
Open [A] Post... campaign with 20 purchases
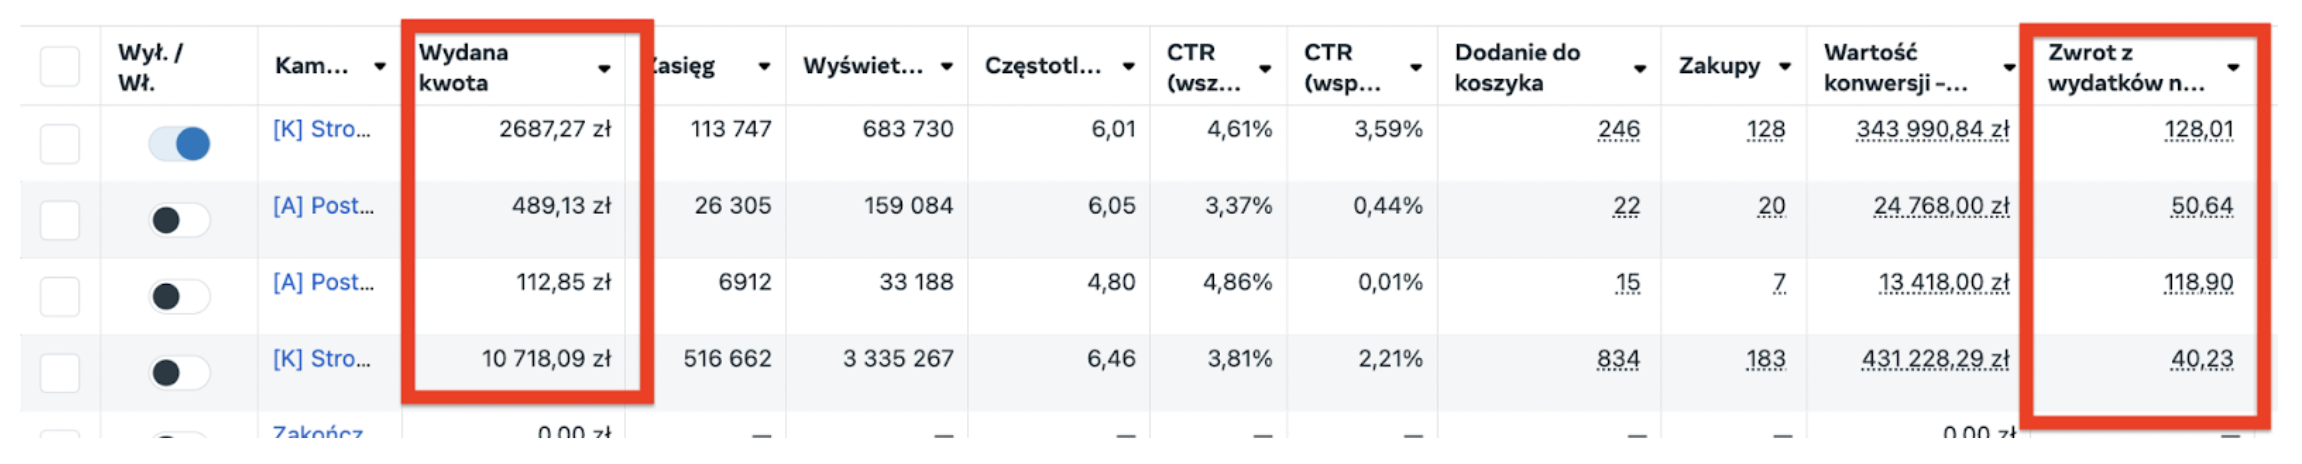click(323, 206)
